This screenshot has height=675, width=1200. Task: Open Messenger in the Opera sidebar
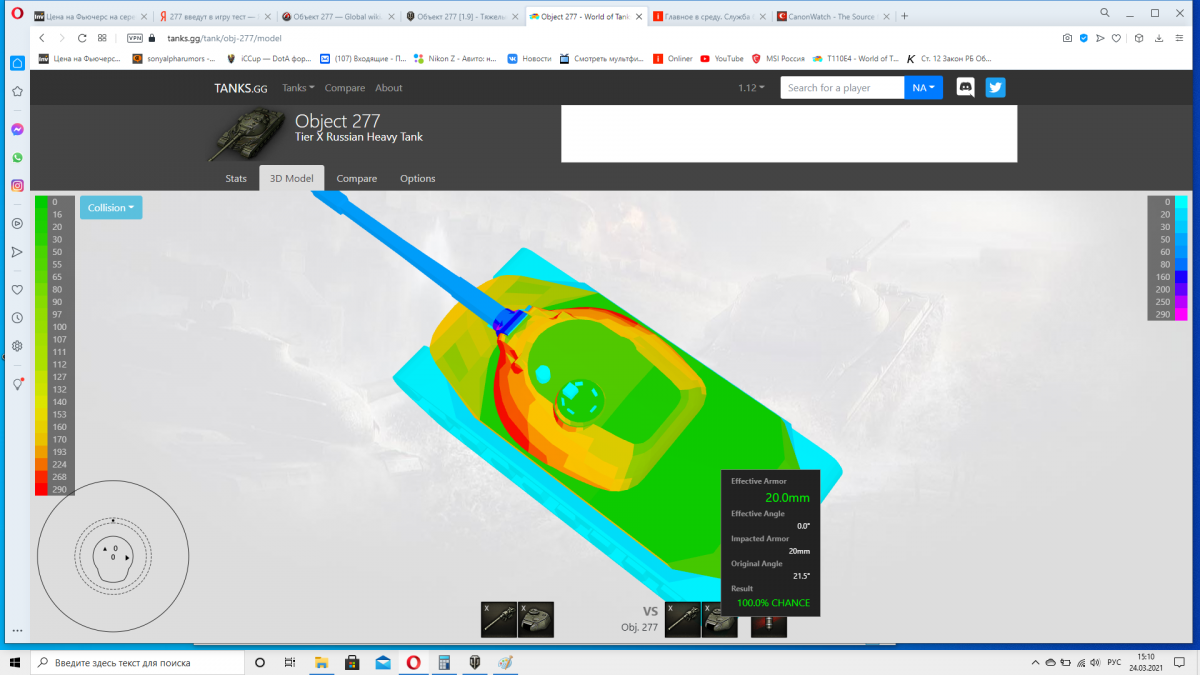(x=17, y=129)
